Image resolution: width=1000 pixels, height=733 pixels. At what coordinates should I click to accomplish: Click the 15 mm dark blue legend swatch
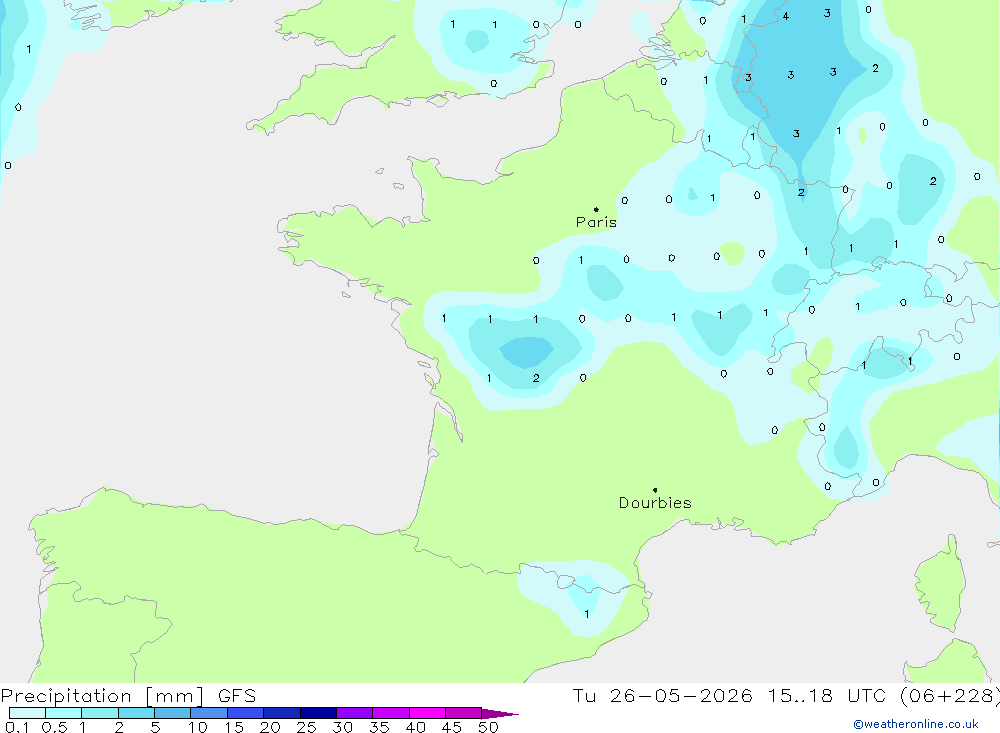[x=245, y=713]
